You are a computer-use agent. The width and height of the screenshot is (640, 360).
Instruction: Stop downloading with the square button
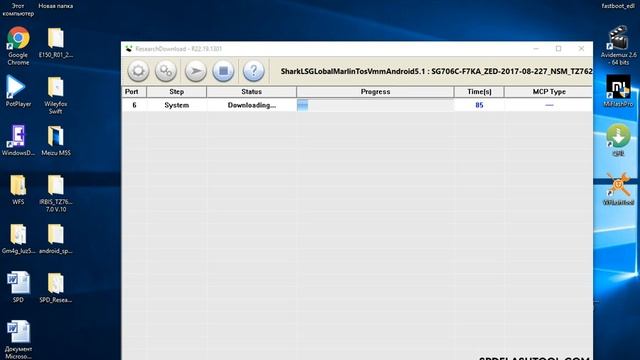tap(223, 71)
